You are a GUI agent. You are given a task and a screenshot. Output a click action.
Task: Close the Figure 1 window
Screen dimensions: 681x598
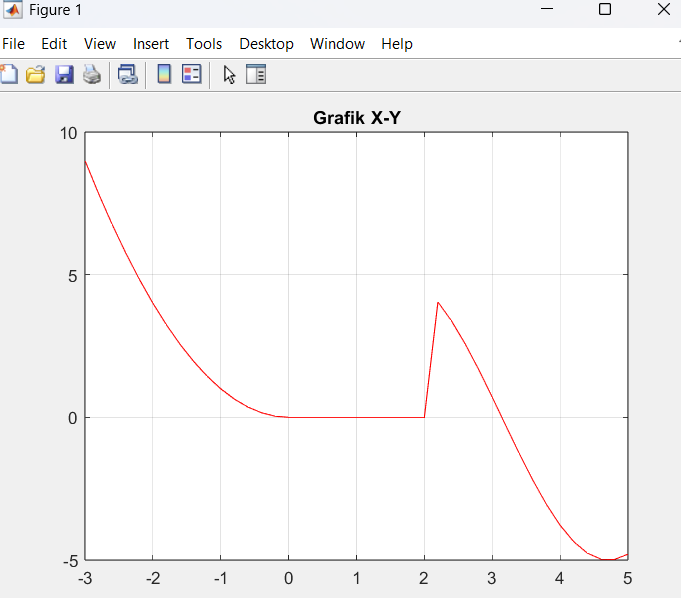(664, 9)
